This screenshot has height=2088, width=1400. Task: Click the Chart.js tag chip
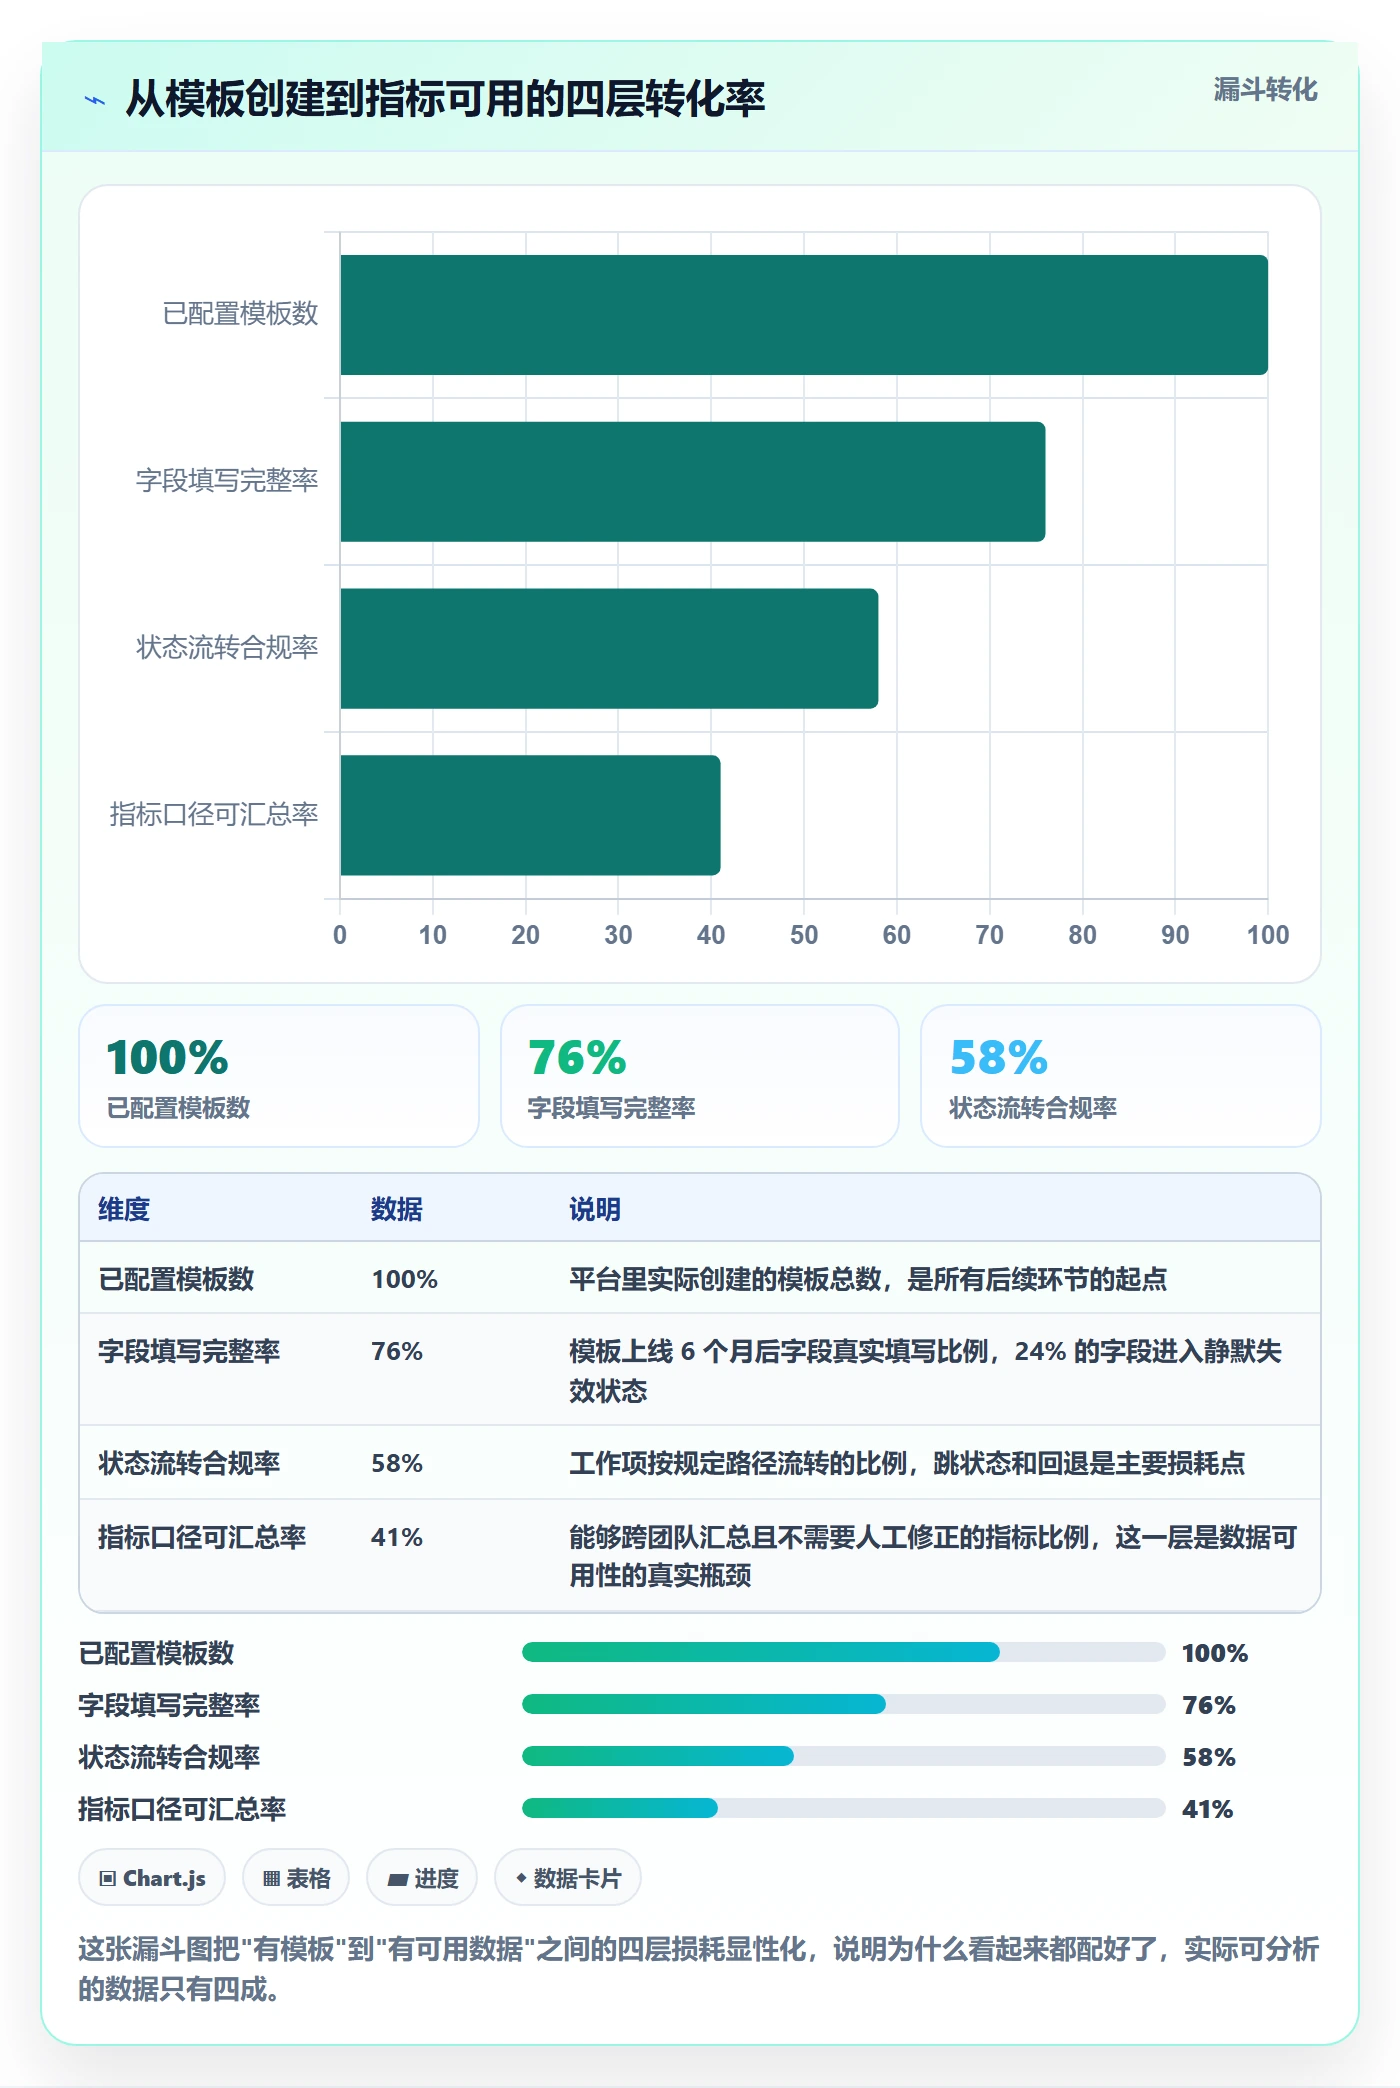coord(152,1878)
